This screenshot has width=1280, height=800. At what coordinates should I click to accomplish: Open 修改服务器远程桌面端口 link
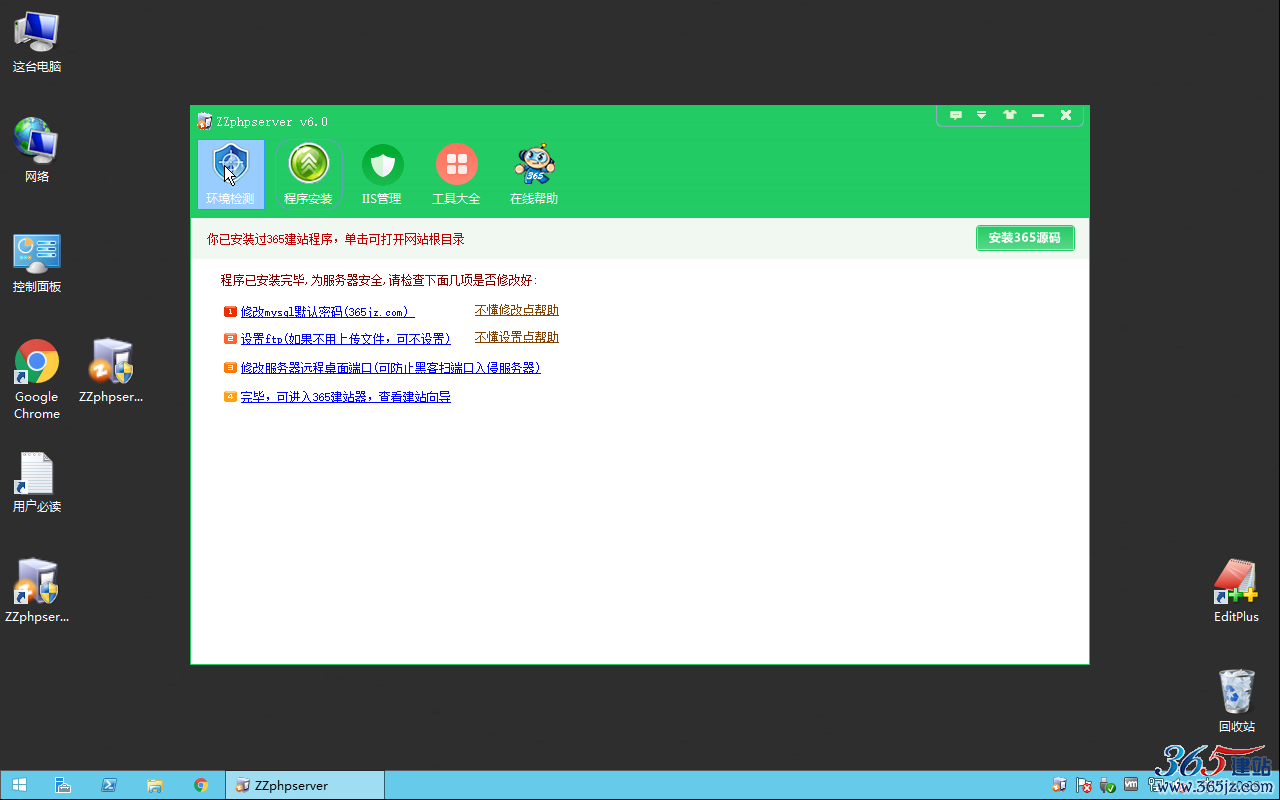click(x=390, y=368)
